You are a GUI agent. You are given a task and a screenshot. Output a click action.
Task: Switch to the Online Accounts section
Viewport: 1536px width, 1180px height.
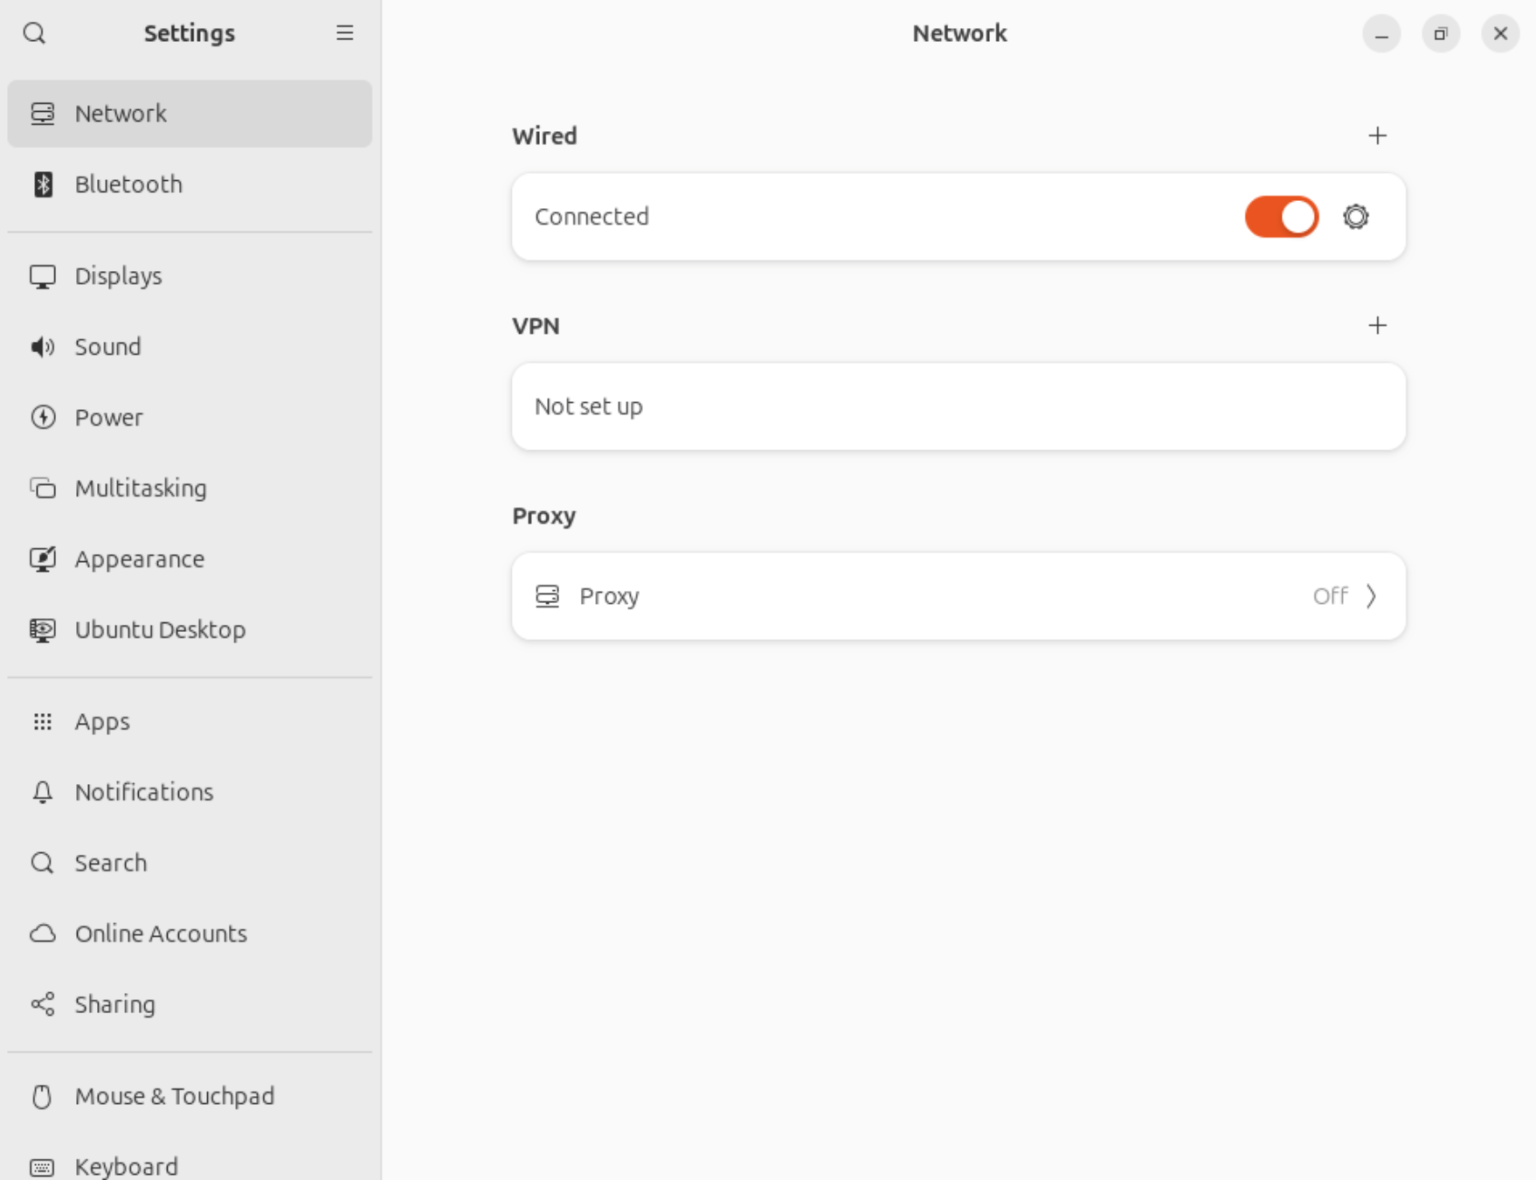[160, 934]
